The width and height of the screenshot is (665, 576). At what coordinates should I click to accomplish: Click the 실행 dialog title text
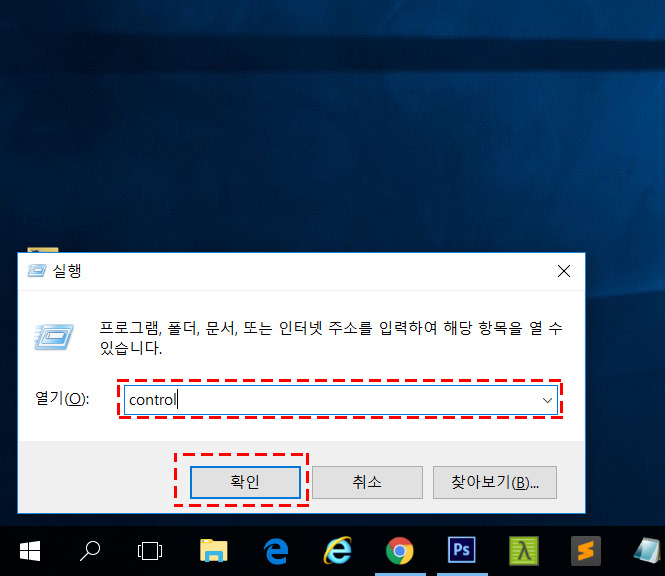pos(67,271)
